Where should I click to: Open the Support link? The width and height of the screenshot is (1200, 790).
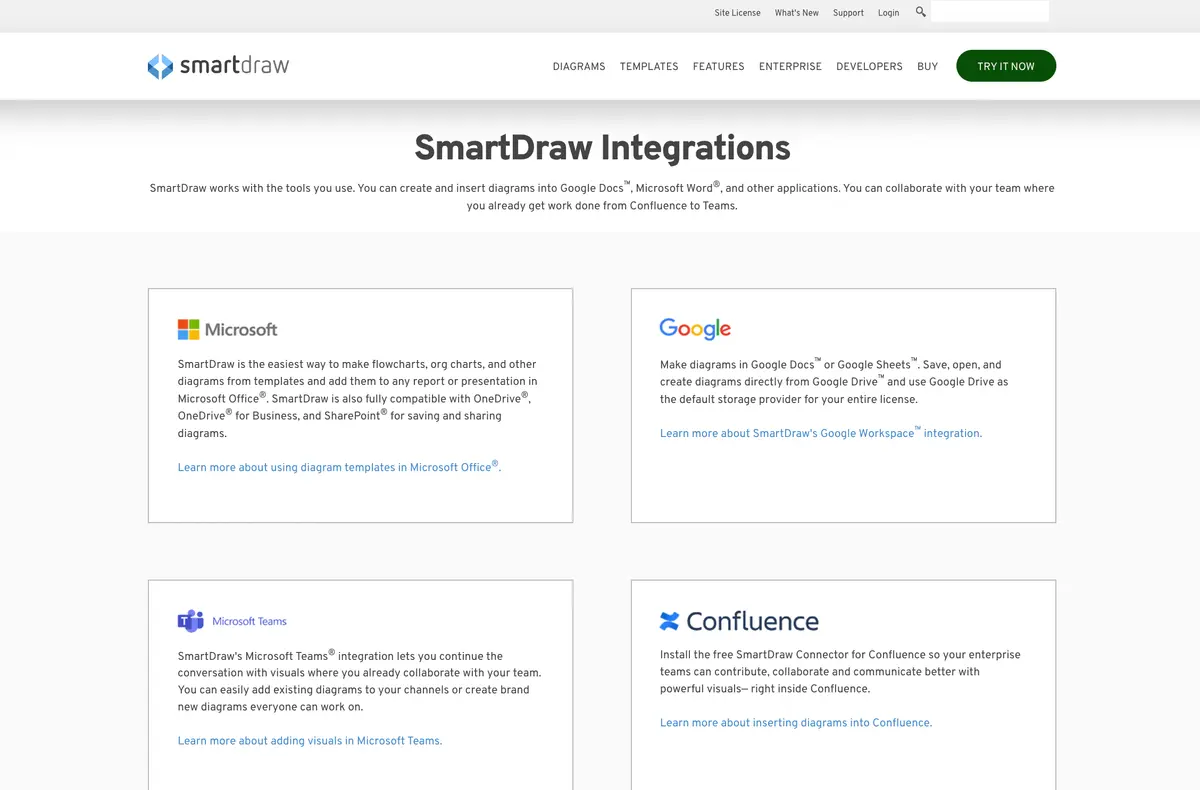tap(848, 13)
